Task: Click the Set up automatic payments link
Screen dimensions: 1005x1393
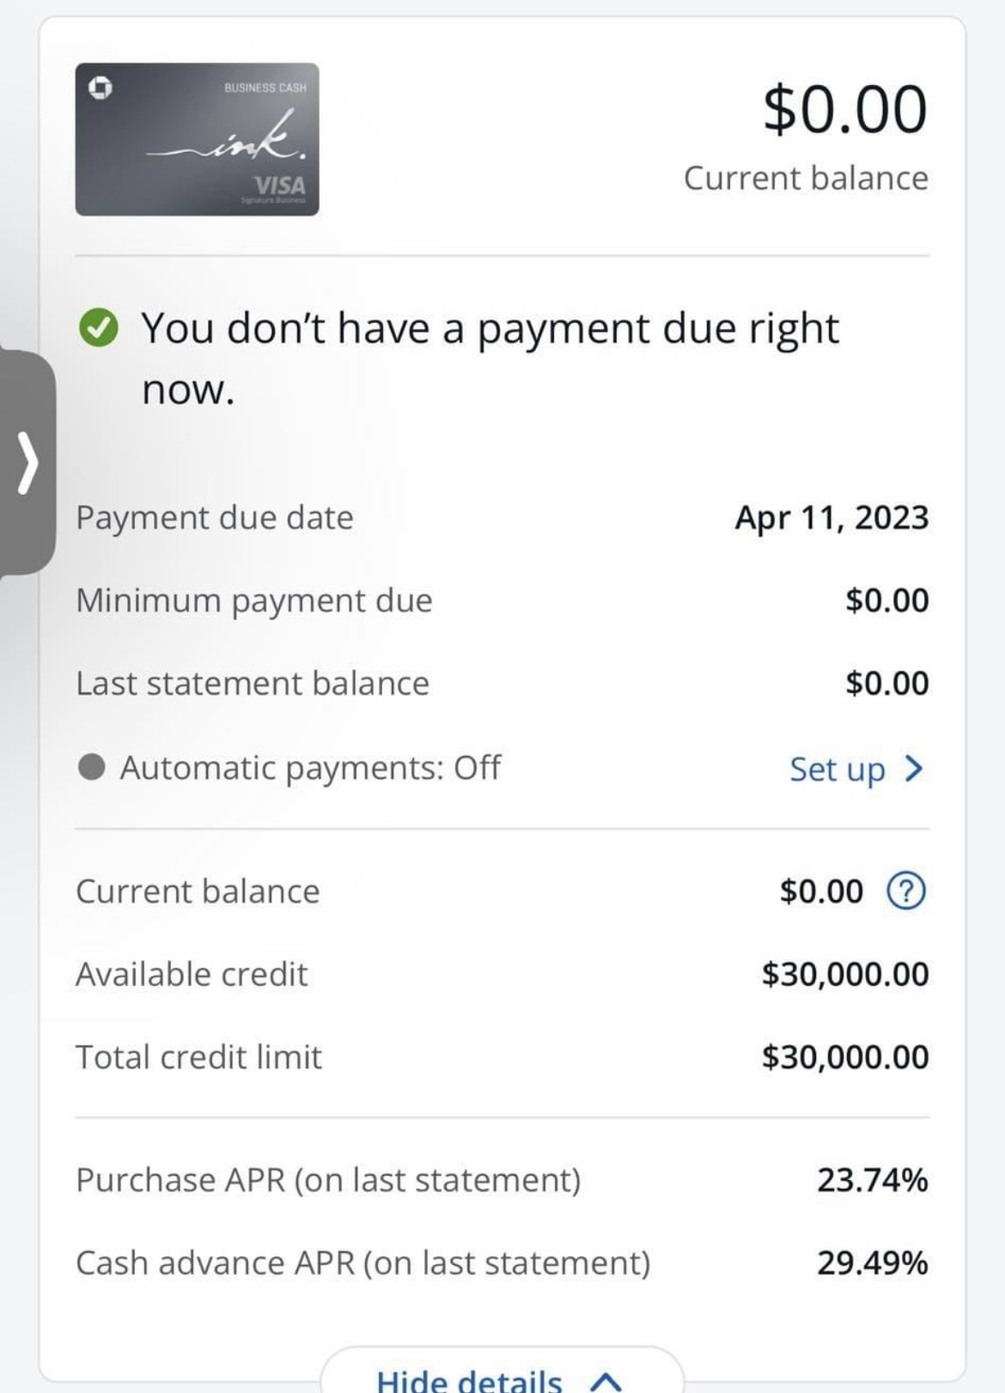Action: click(837, 769)
